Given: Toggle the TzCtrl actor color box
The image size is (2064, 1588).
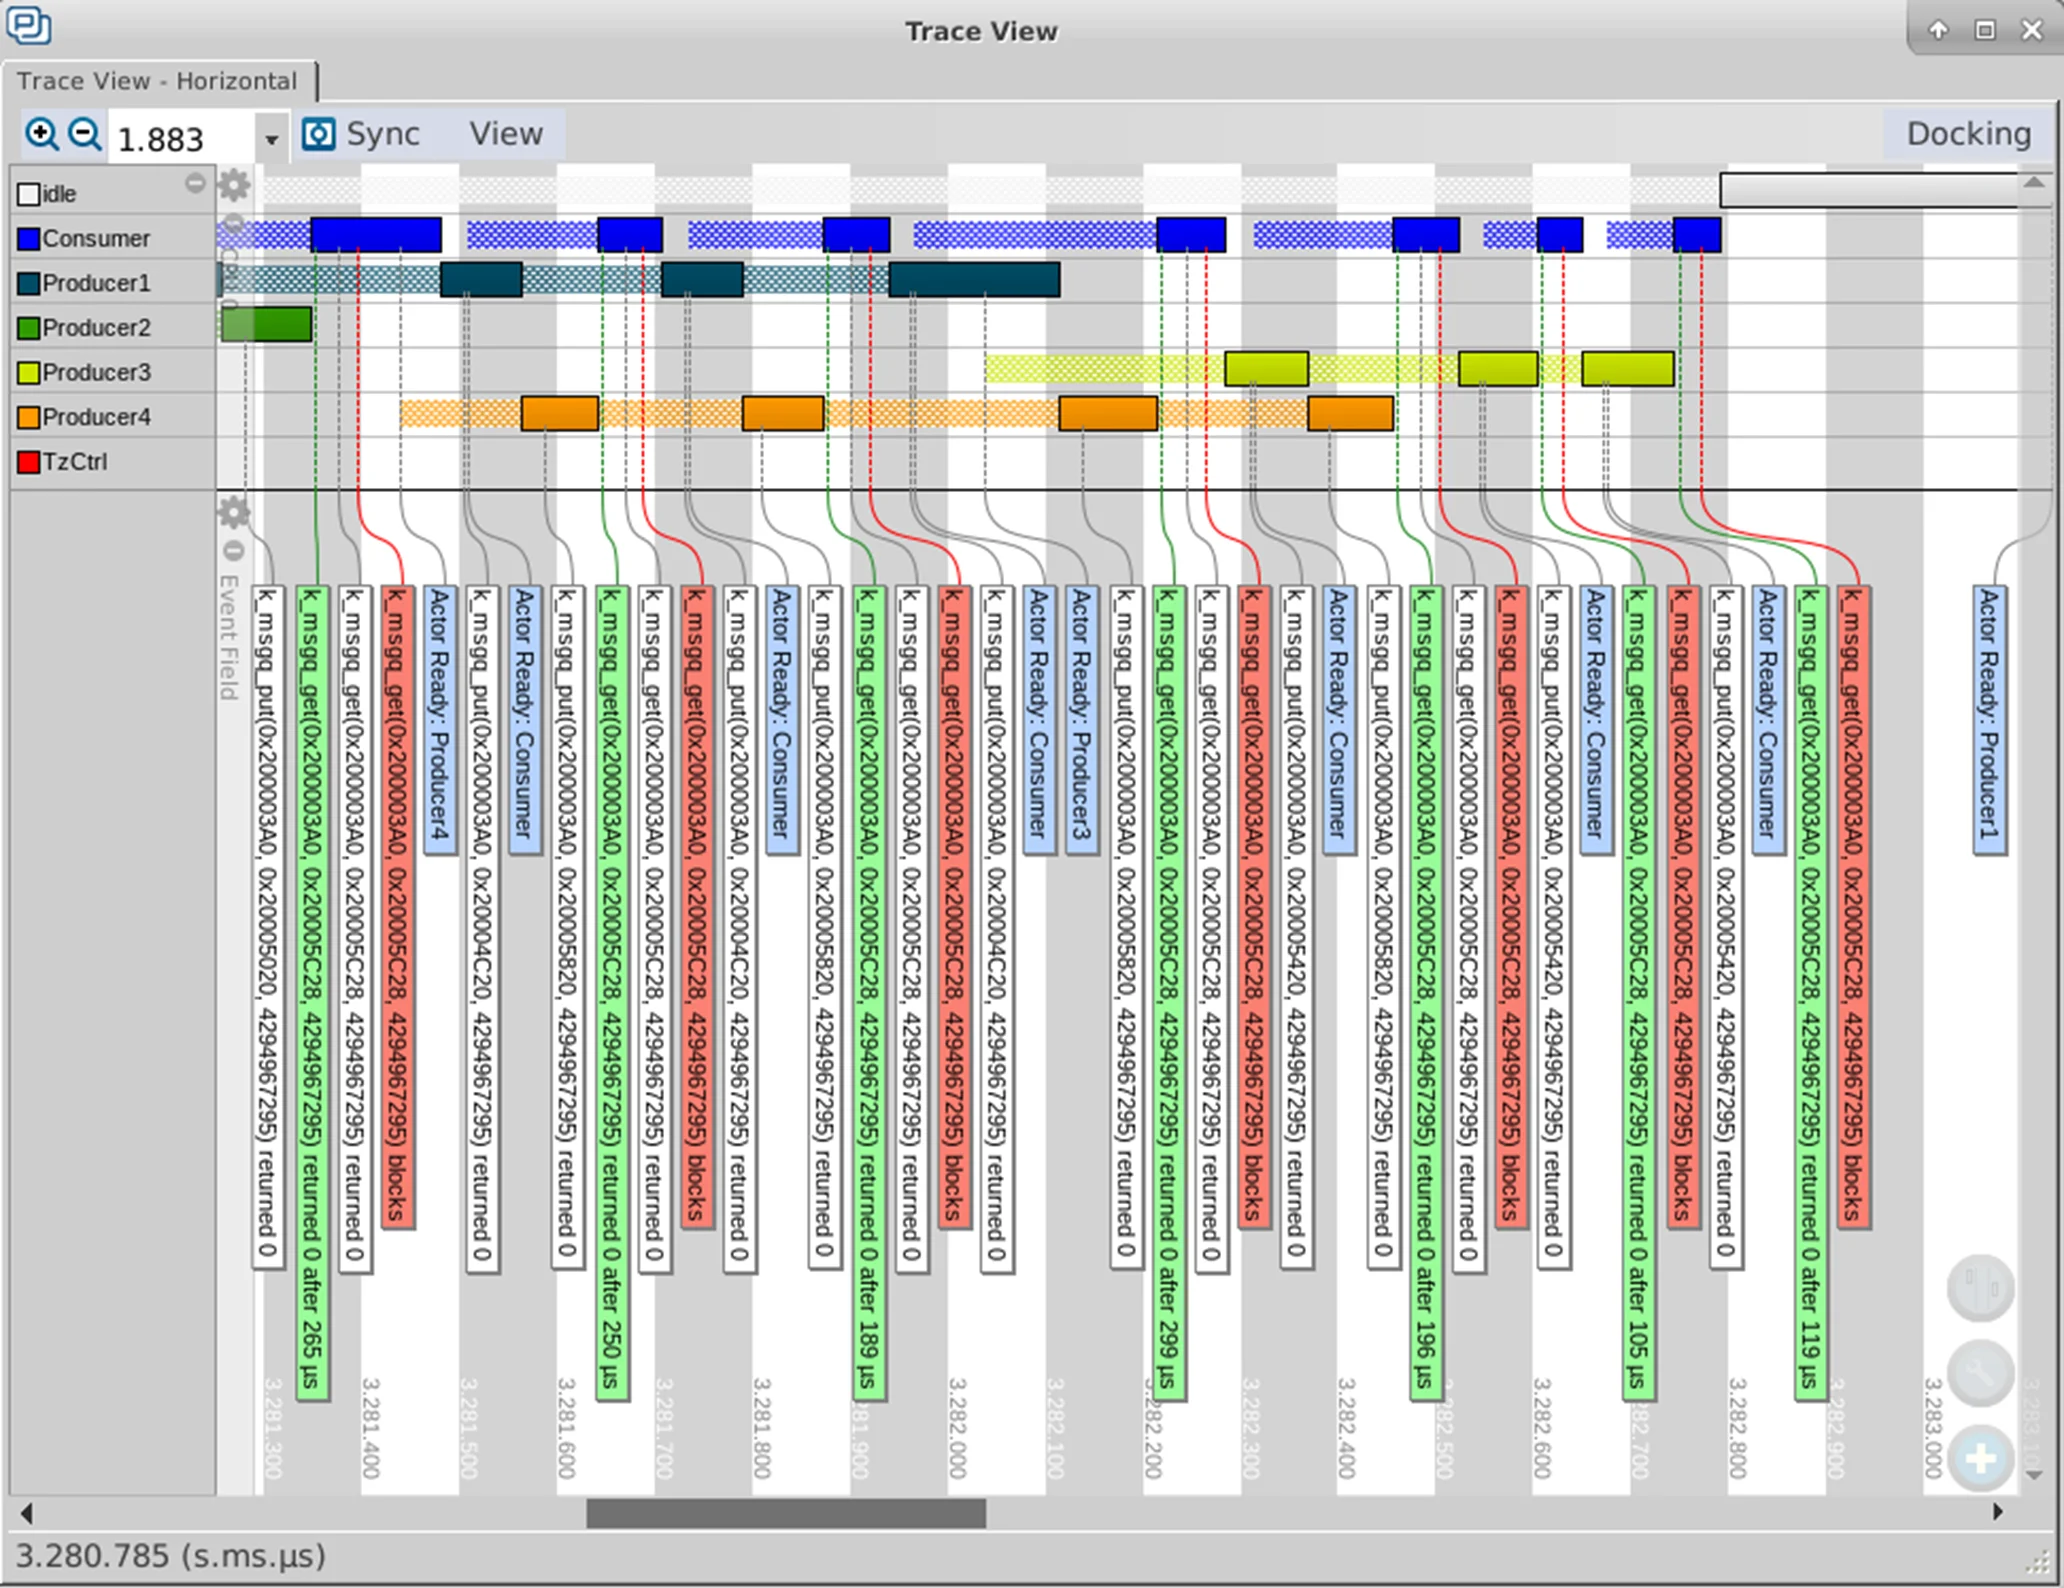Looking at the screenshot, I should (28, 462).
